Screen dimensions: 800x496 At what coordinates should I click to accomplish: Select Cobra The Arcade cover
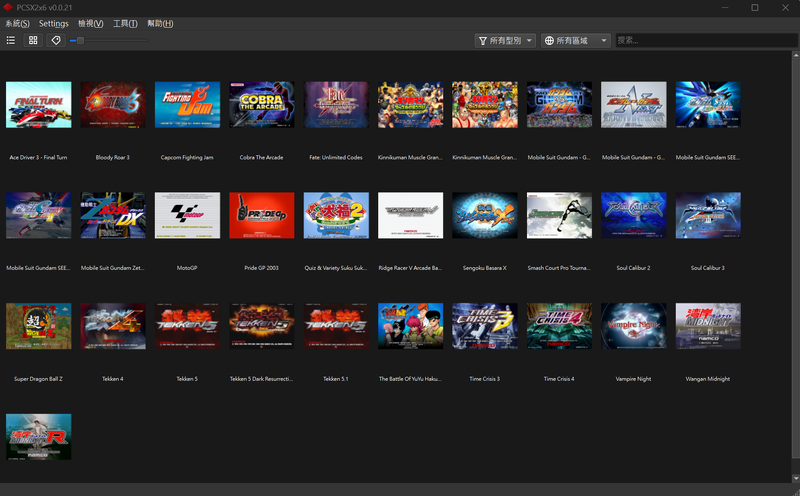(262, 105)
